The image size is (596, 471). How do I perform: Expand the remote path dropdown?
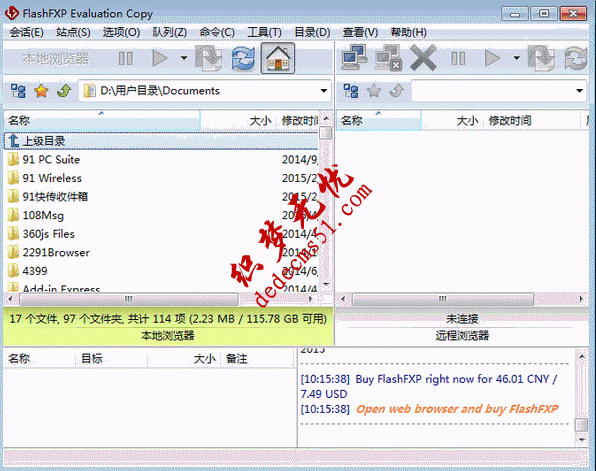click(579, 91)
